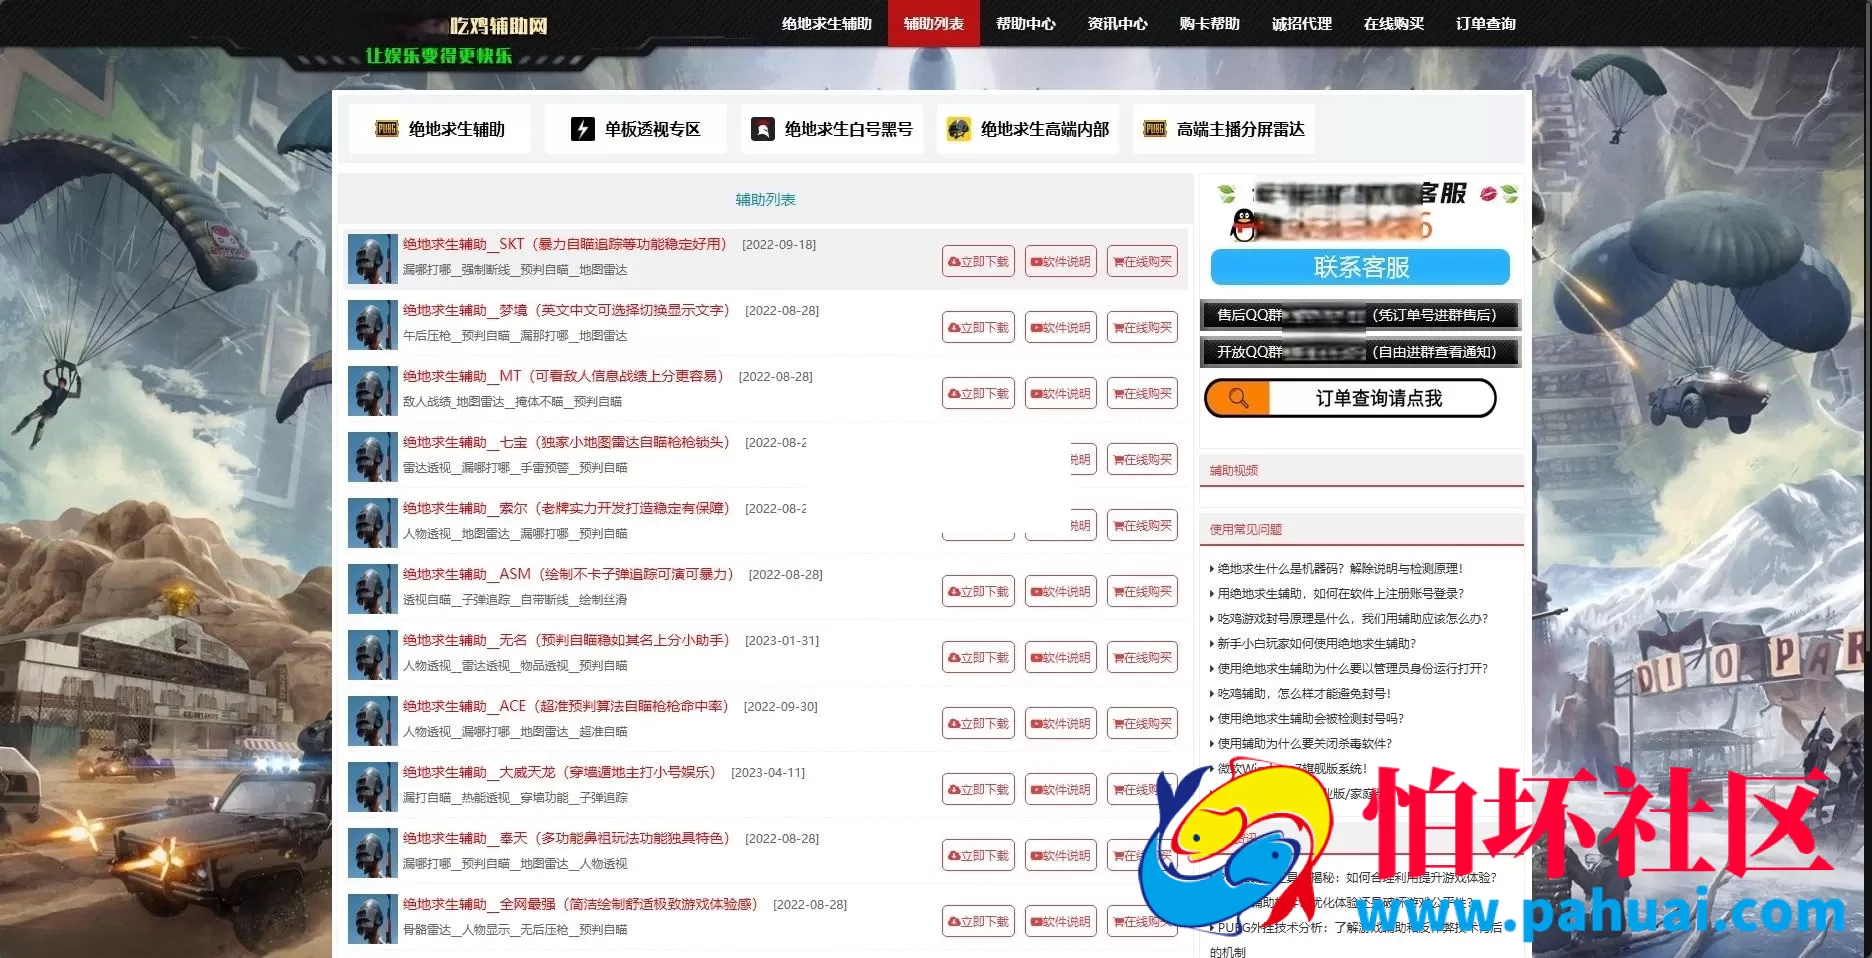The image size is (1872, 958).
Task: Click the magnifying glass on 订单查询请点我 bar
Action: click(1240, 398)
